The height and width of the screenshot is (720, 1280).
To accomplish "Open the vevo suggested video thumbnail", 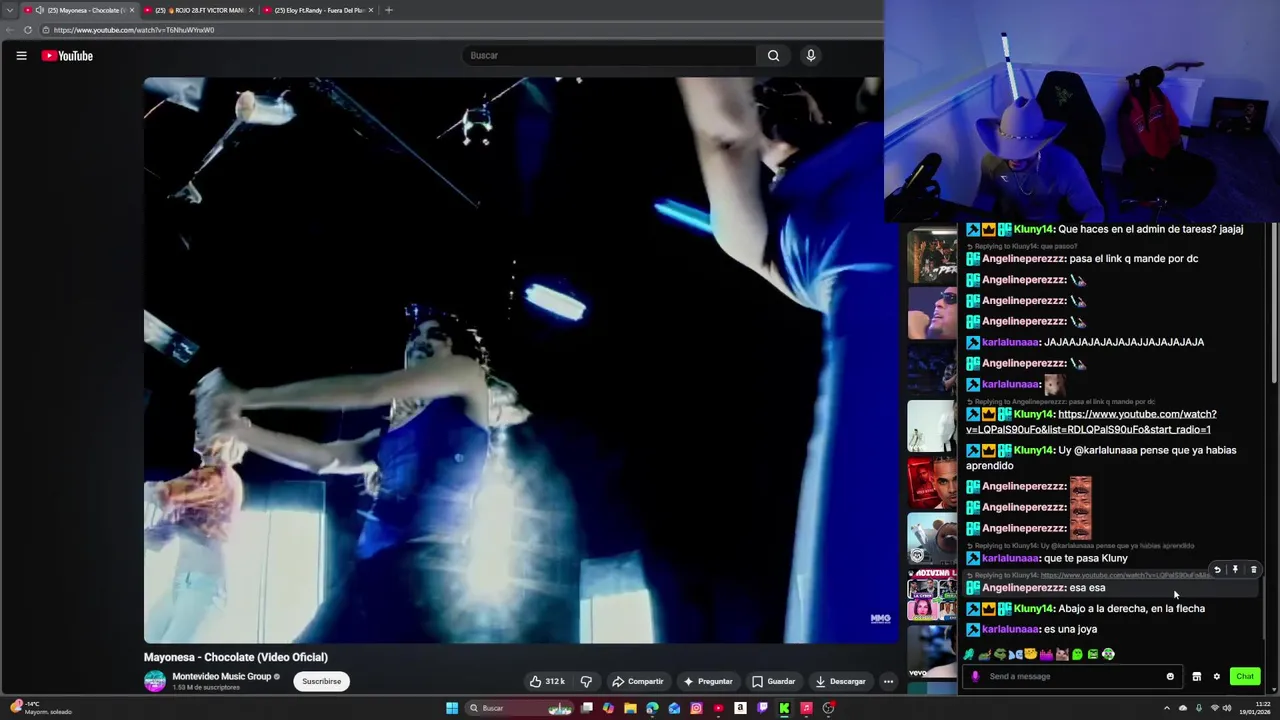I will tap(932, 652).
